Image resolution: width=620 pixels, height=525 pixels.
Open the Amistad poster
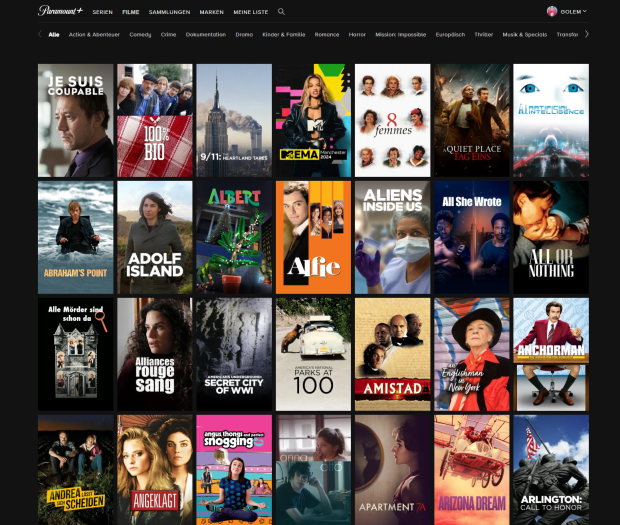pos(393,354)
